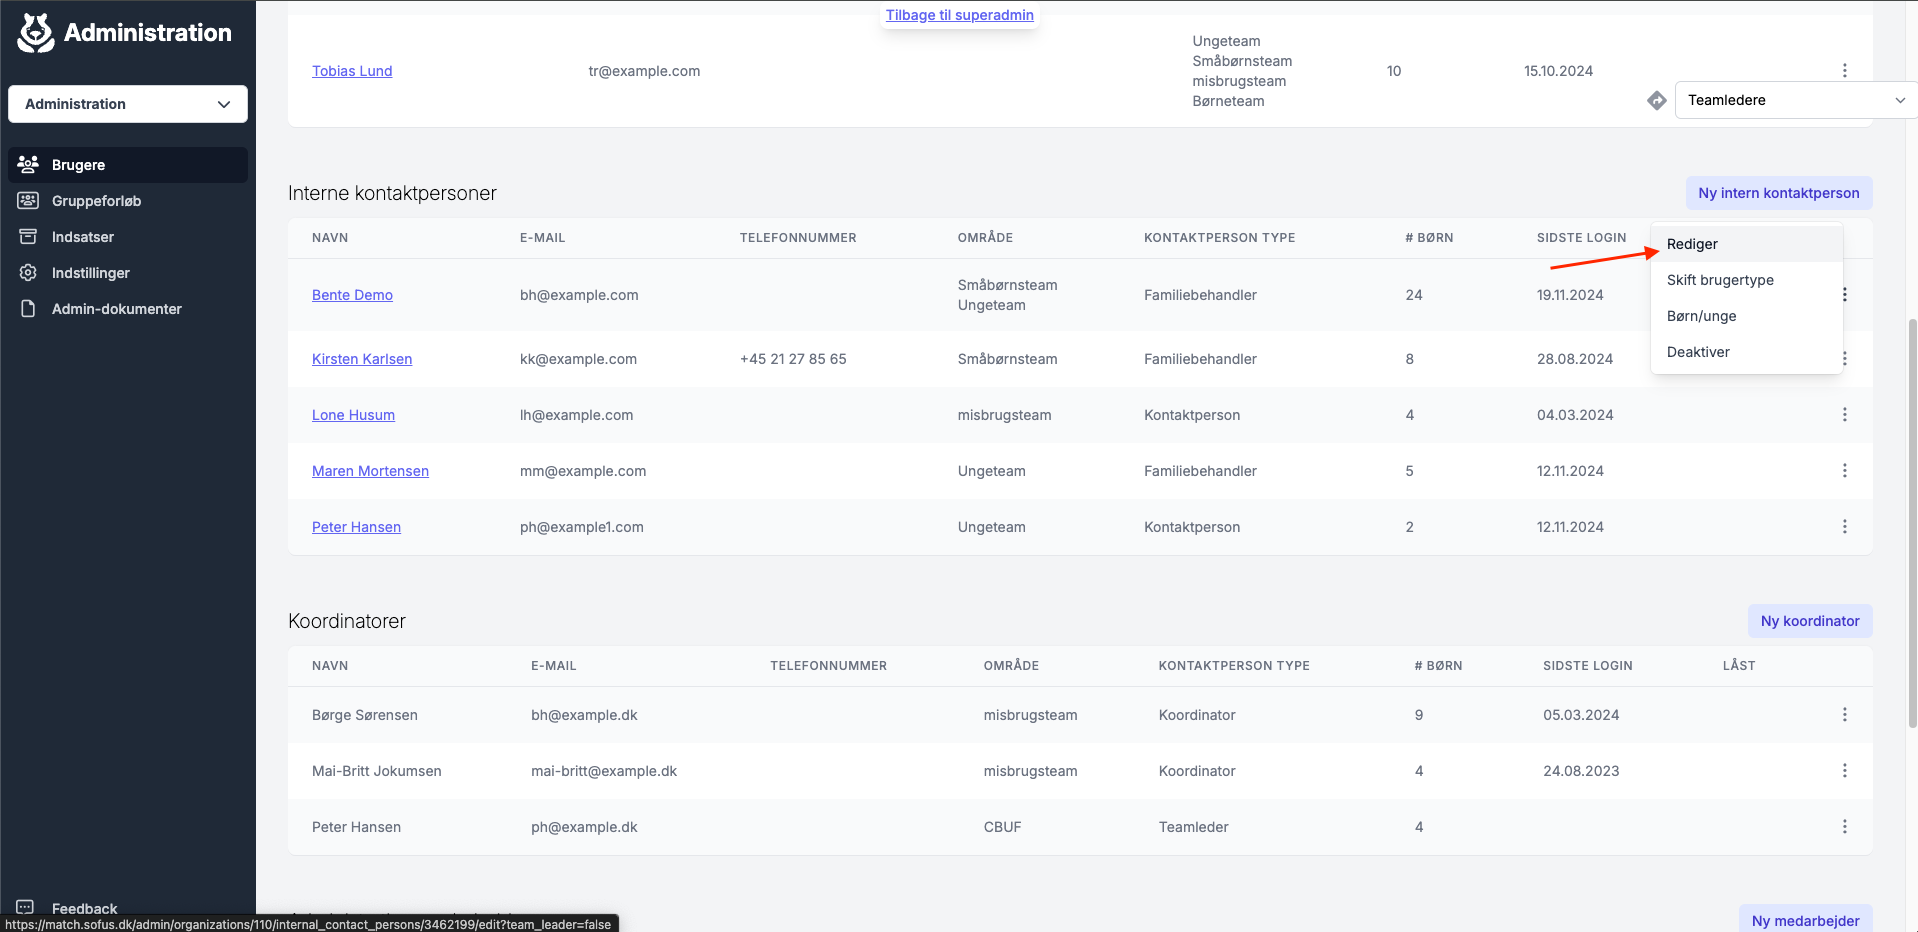The height and width of the screenshot is (932, 1918).
Task: Click the email kk@example.com
Action: pos(578,359)
